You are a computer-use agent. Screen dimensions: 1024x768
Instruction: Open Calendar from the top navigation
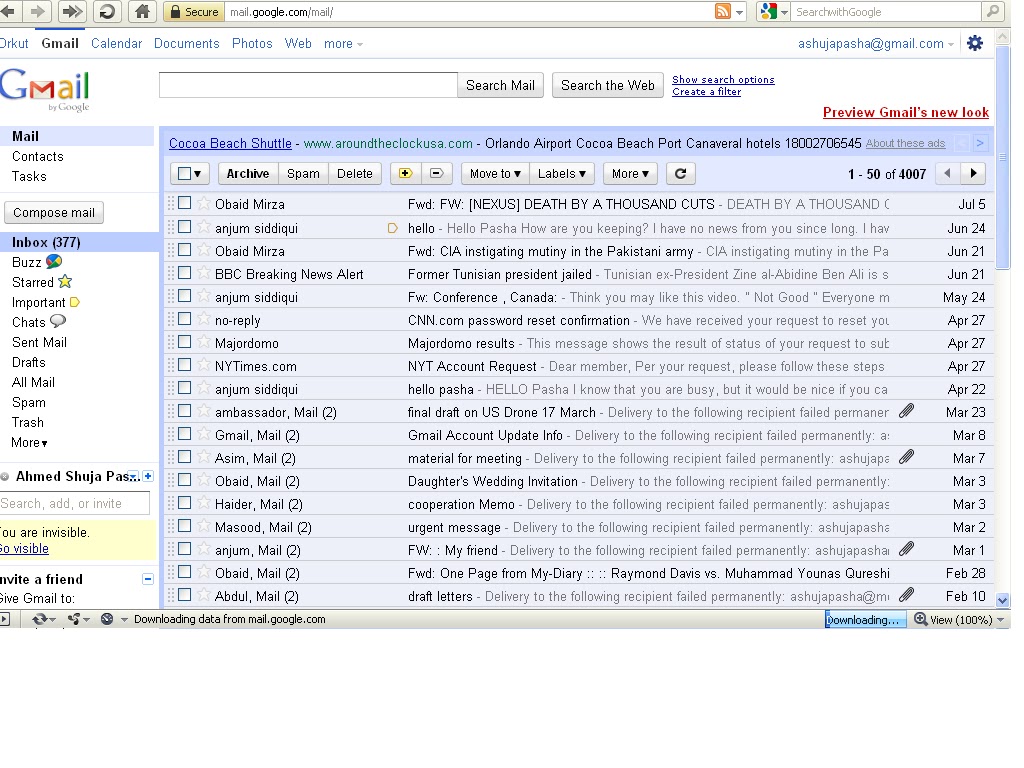[x=116, y=43]
